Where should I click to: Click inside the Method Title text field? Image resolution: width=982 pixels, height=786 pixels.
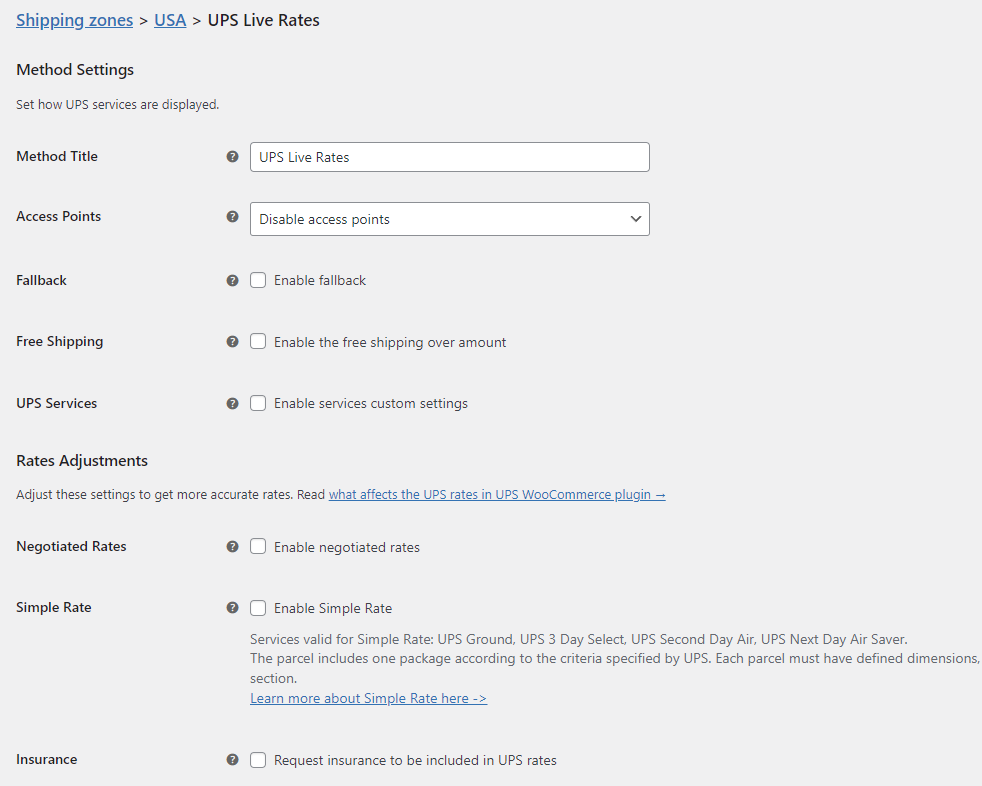click(x=449, y=156)
